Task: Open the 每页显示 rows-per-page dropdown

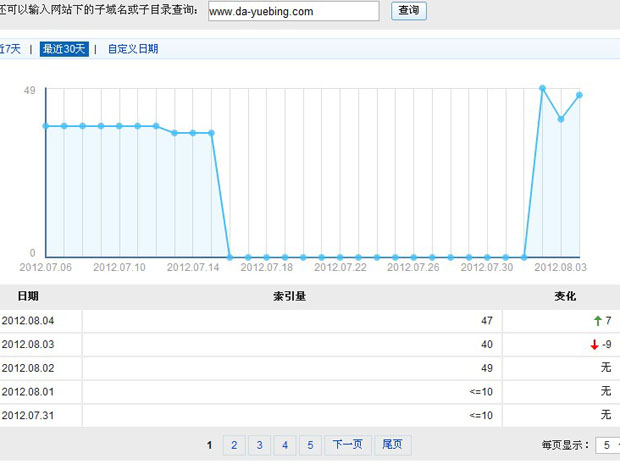Action: (x=607, y=445)
